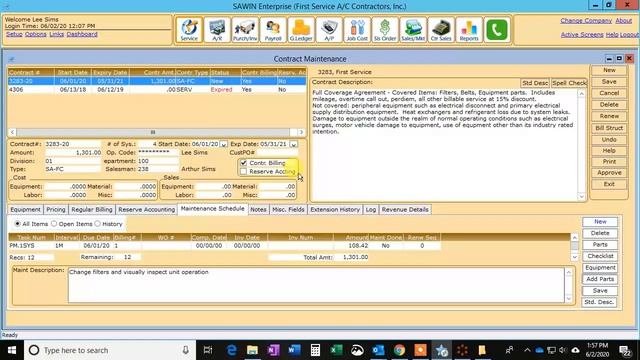640x360 pixels.
Task: Click the Spell Check button
Action: click(x=569, y=83)
